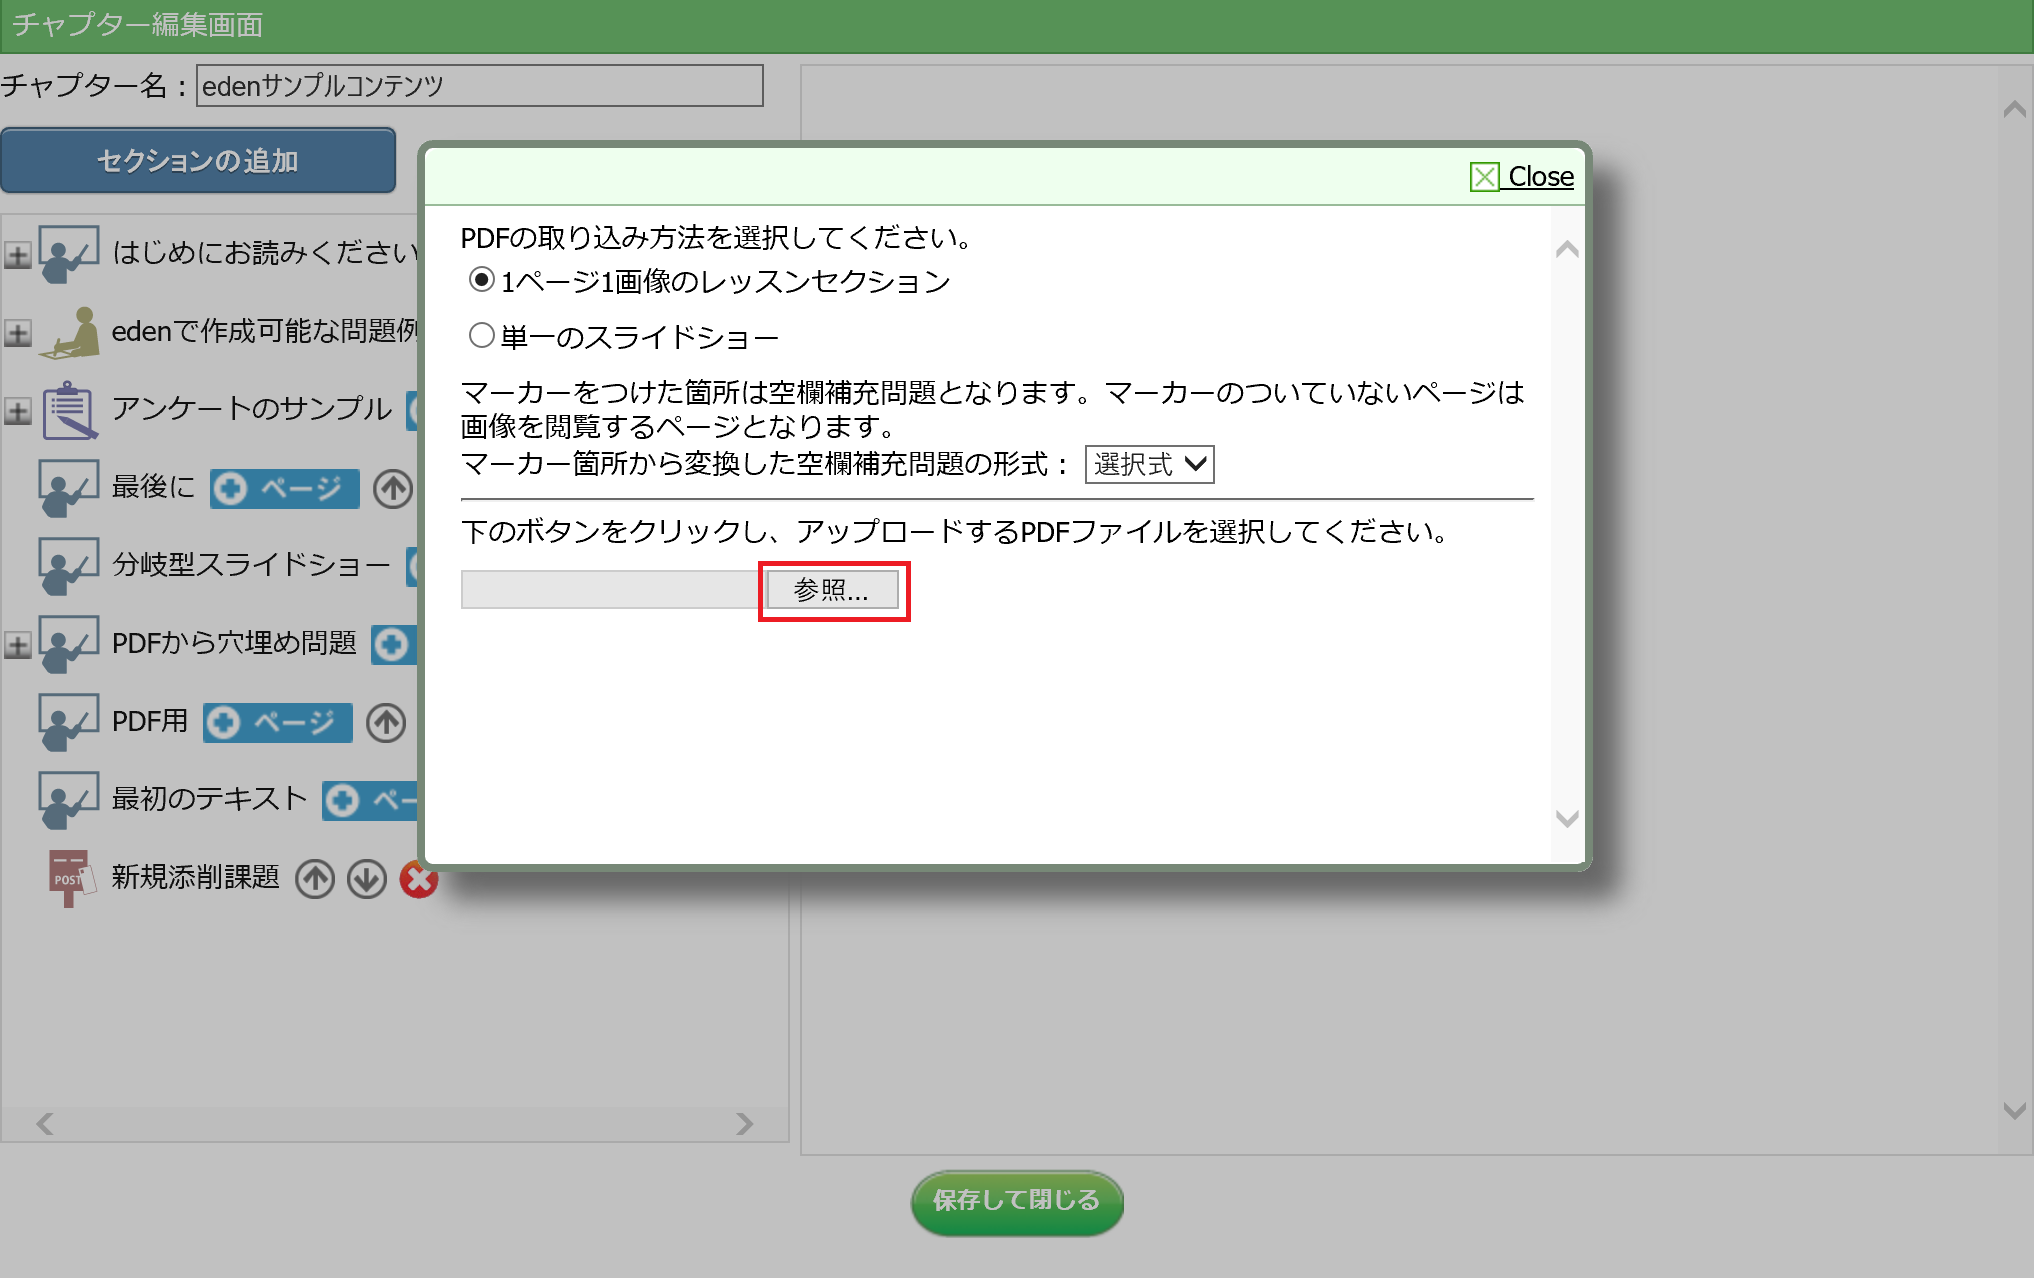Click add-page button beside PDF用

tap(277, 722)
